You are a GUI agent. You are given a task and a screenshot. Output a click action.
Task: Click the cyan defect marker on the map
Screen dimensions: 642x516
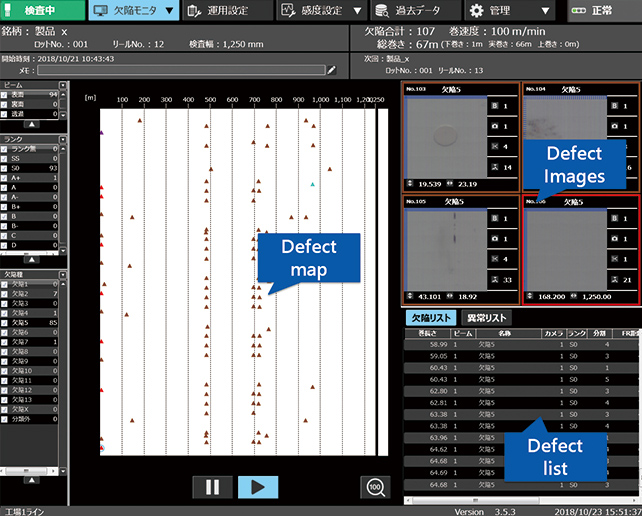tap(312, 185)
